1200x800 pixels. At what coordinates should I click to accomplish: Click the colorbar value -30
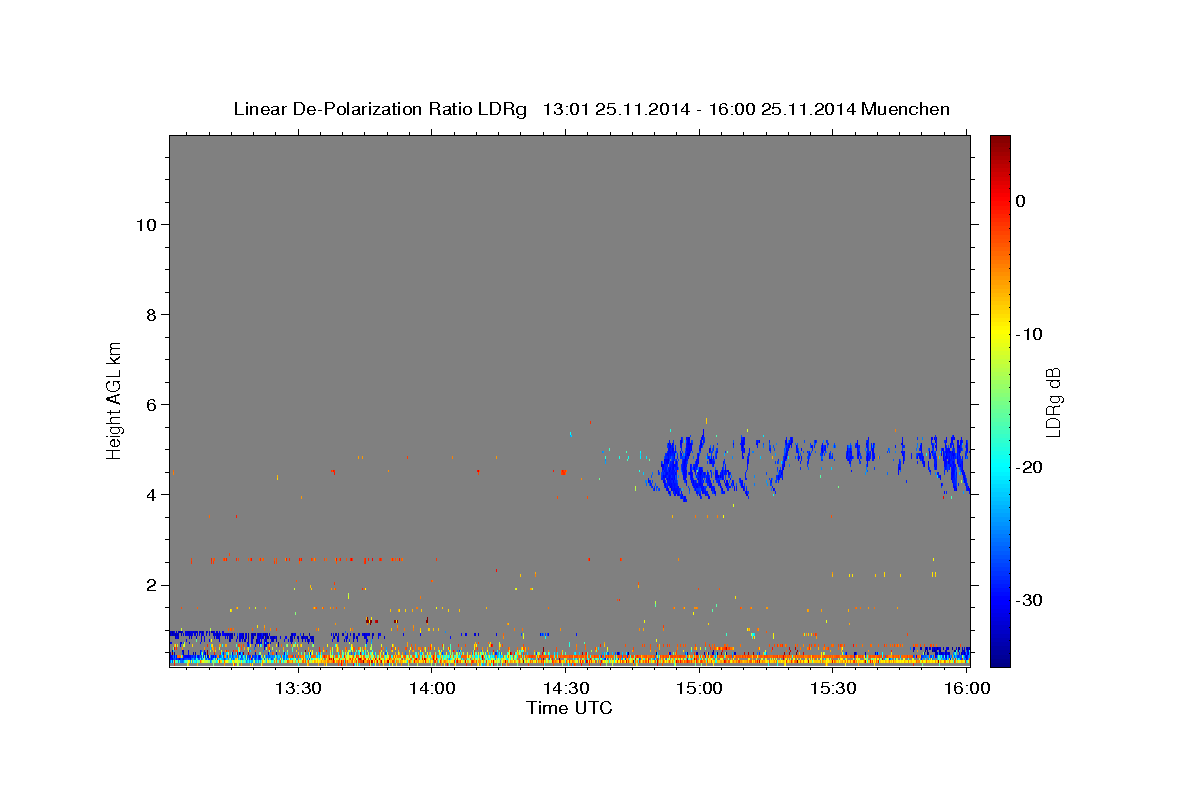point(1030,600)
